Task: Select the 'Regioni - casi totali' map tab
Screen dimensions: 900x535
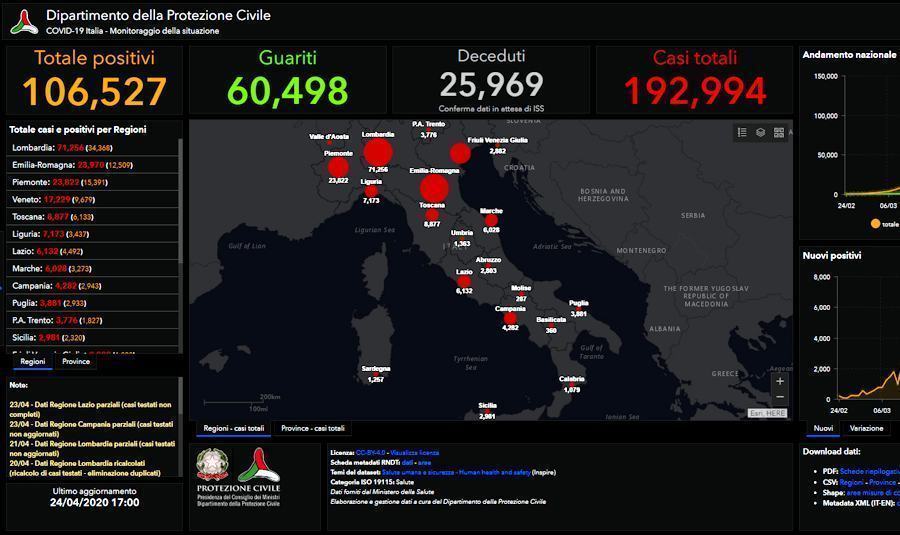Action: 234,428
